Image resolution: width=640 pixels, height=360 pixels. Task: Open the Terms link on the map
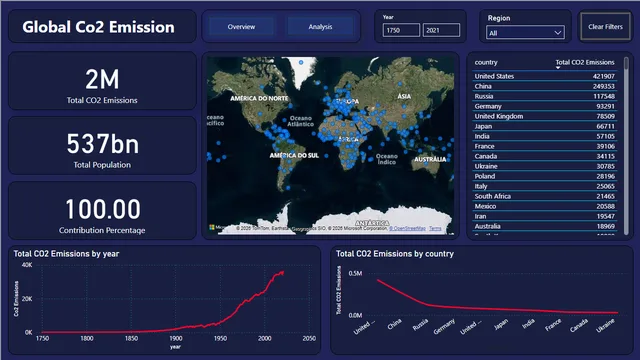435,229
